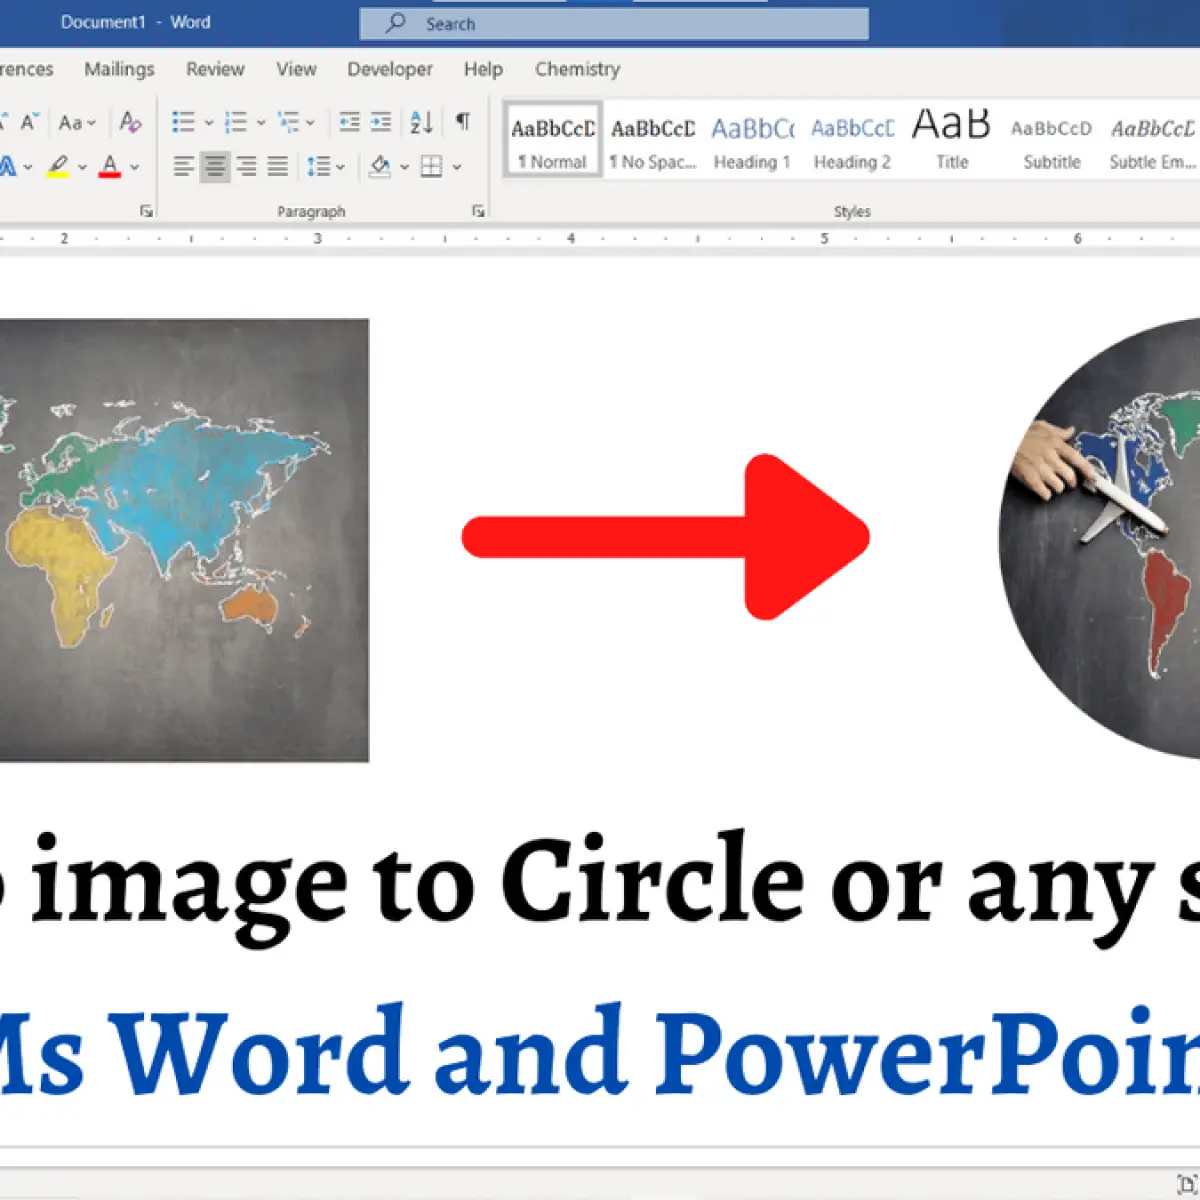This screenshot has width=1200, height=1200.
Task: Apply the Subtle Emphasis style
Action: click(1152, 140)
